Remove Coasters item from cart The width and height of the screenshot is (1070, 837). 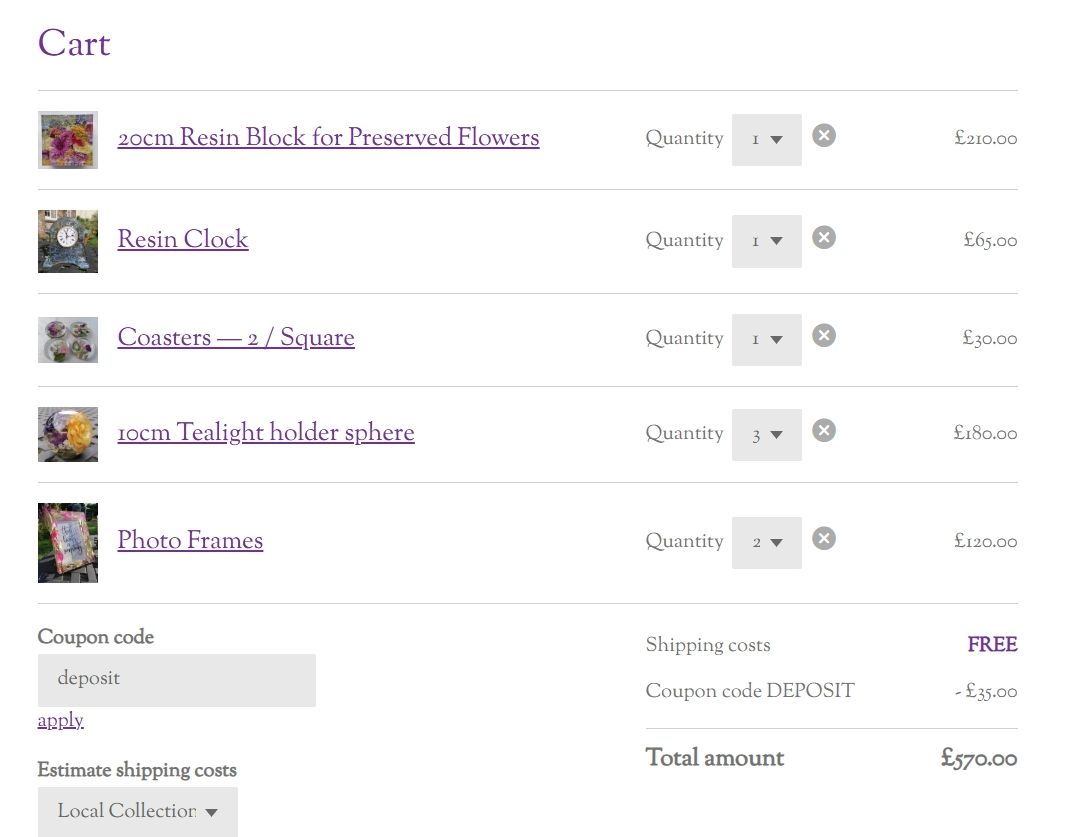point(824,336)
